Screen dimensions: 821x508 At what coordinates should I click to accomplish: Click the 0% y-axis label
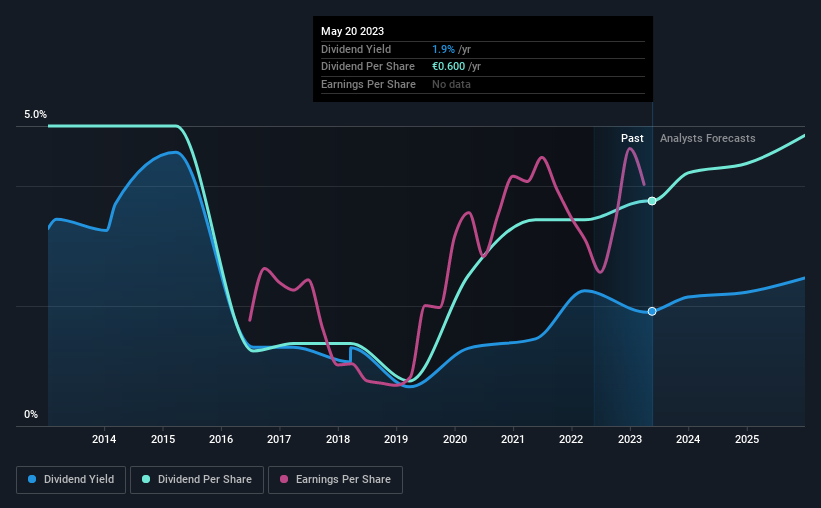31,415
